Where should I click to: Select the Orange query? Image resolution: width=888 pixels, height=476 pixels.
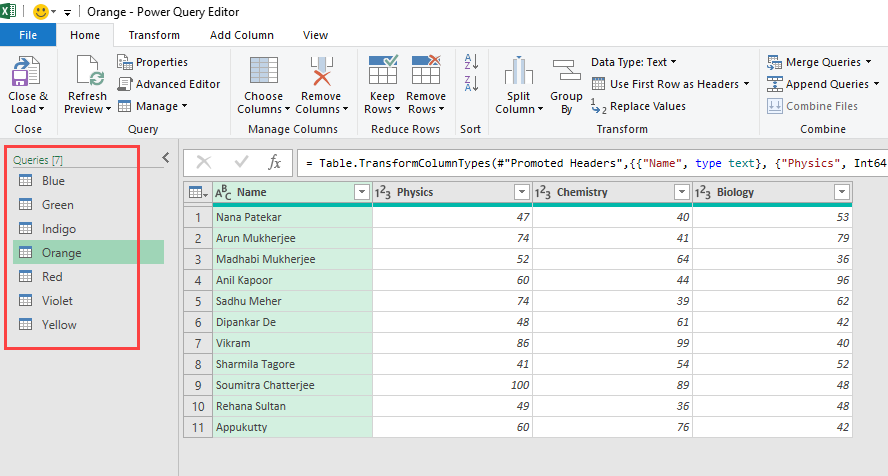(88, 252)
